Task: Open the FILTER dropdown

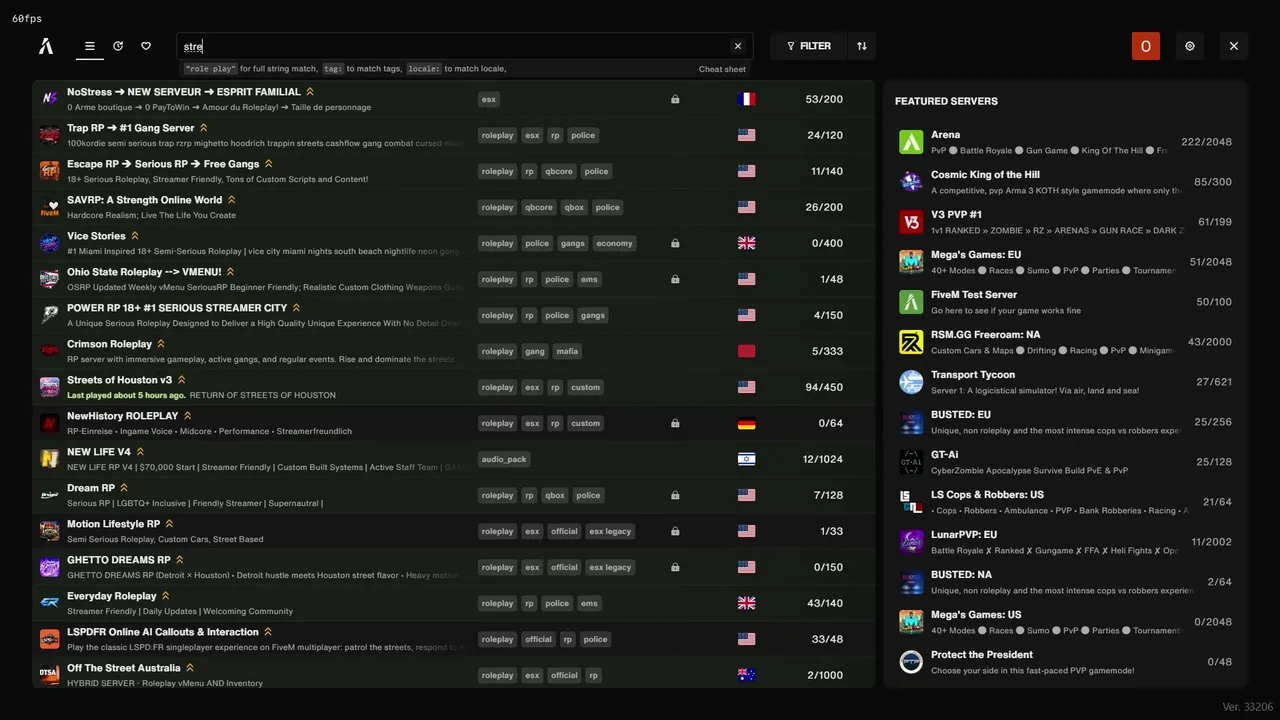Action: (x=809, y=46)
